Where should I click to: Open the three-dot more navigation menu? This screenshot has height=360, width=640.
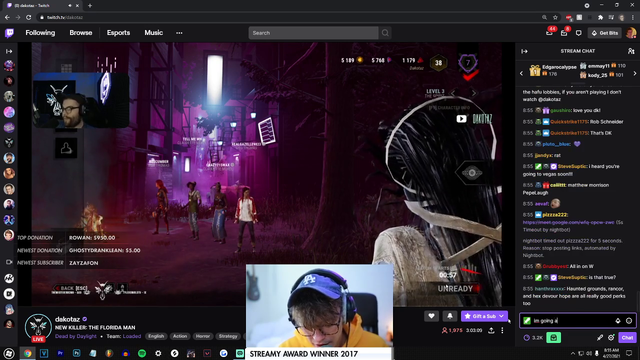179,33
